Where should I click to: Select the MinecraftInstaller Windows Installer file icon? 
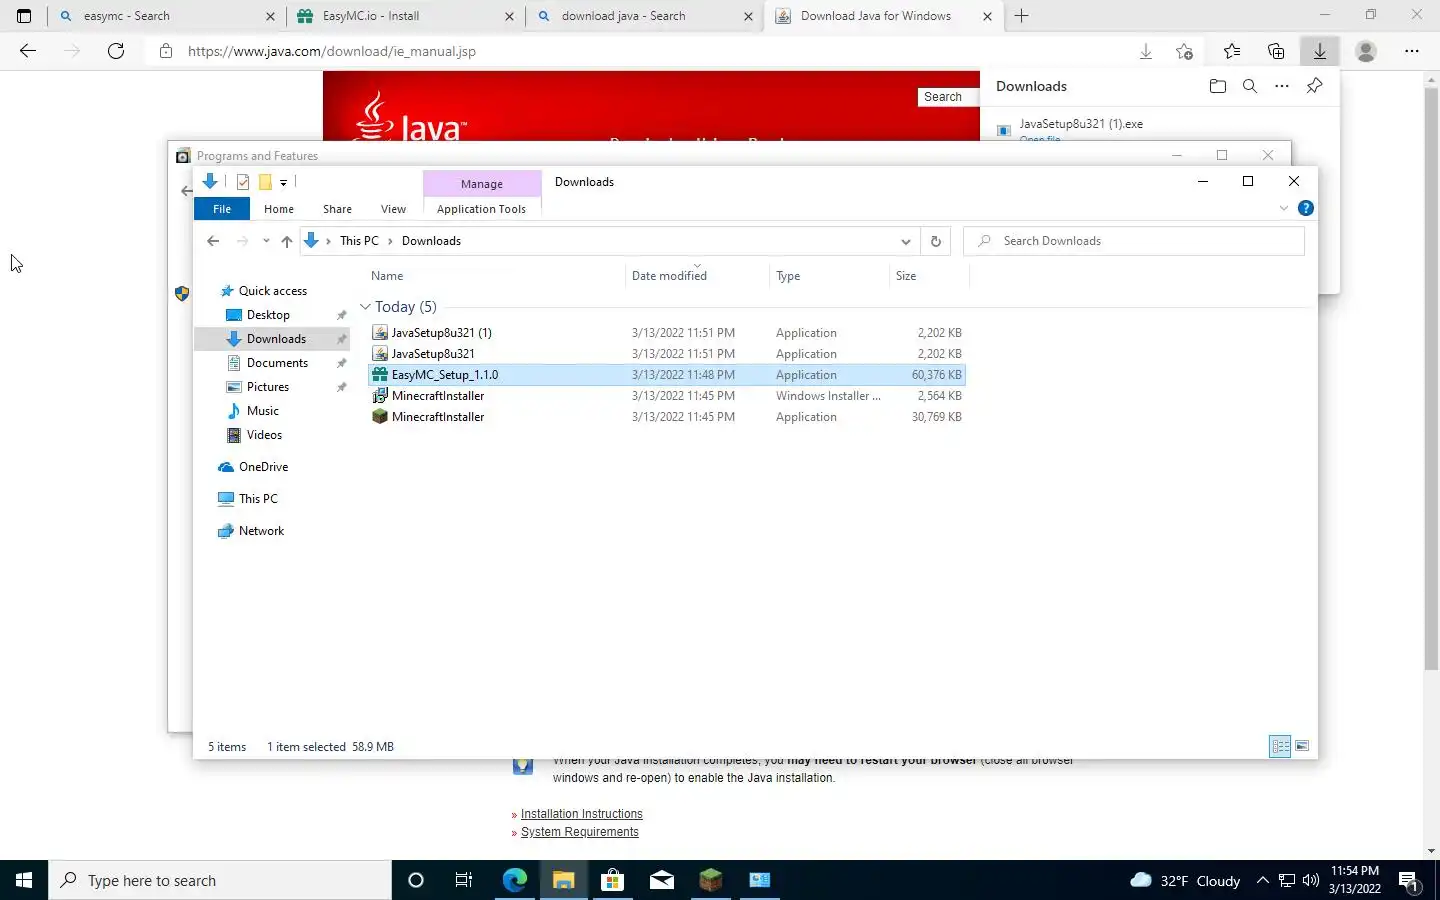click(x=380, y=396)
